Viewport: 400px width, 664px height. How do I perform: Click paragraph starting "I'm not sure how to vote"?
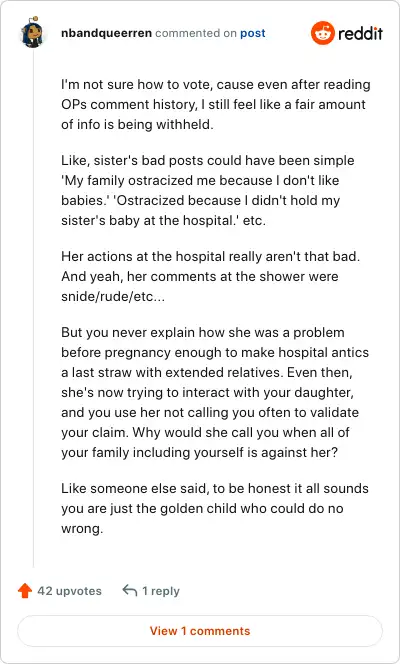click(216, 104)
